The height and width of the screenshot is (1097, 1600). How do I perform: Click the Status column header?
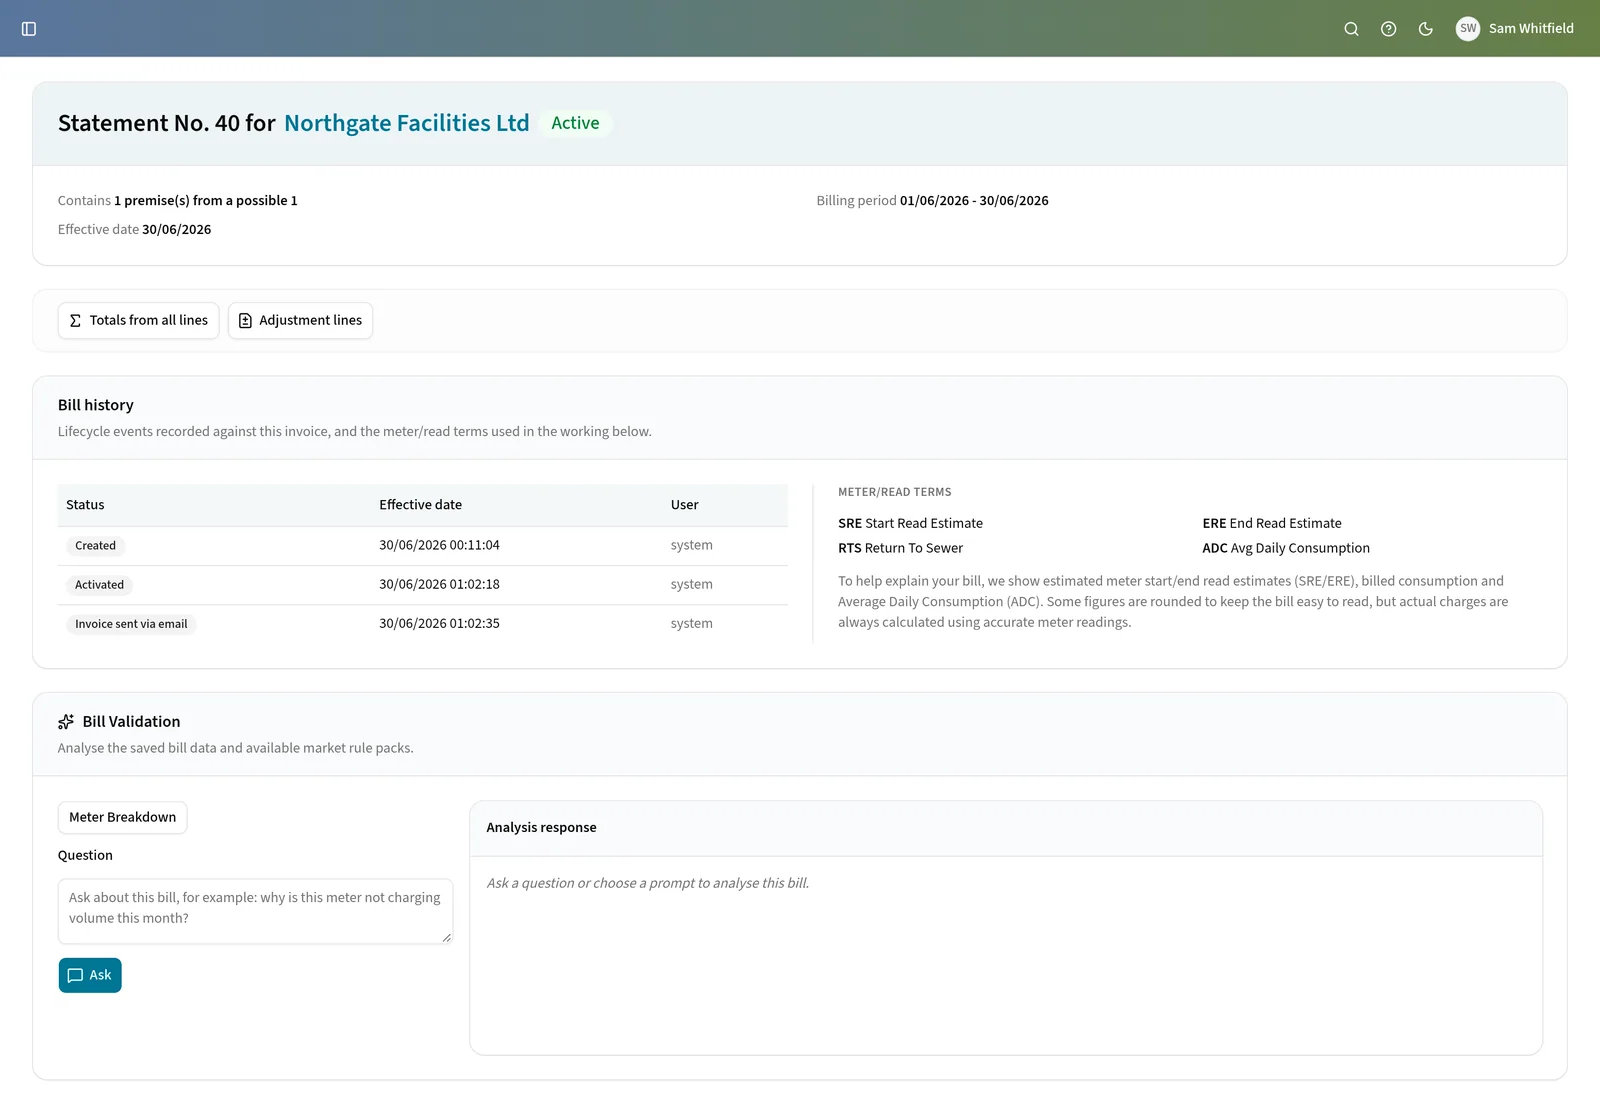pos(85,505)
